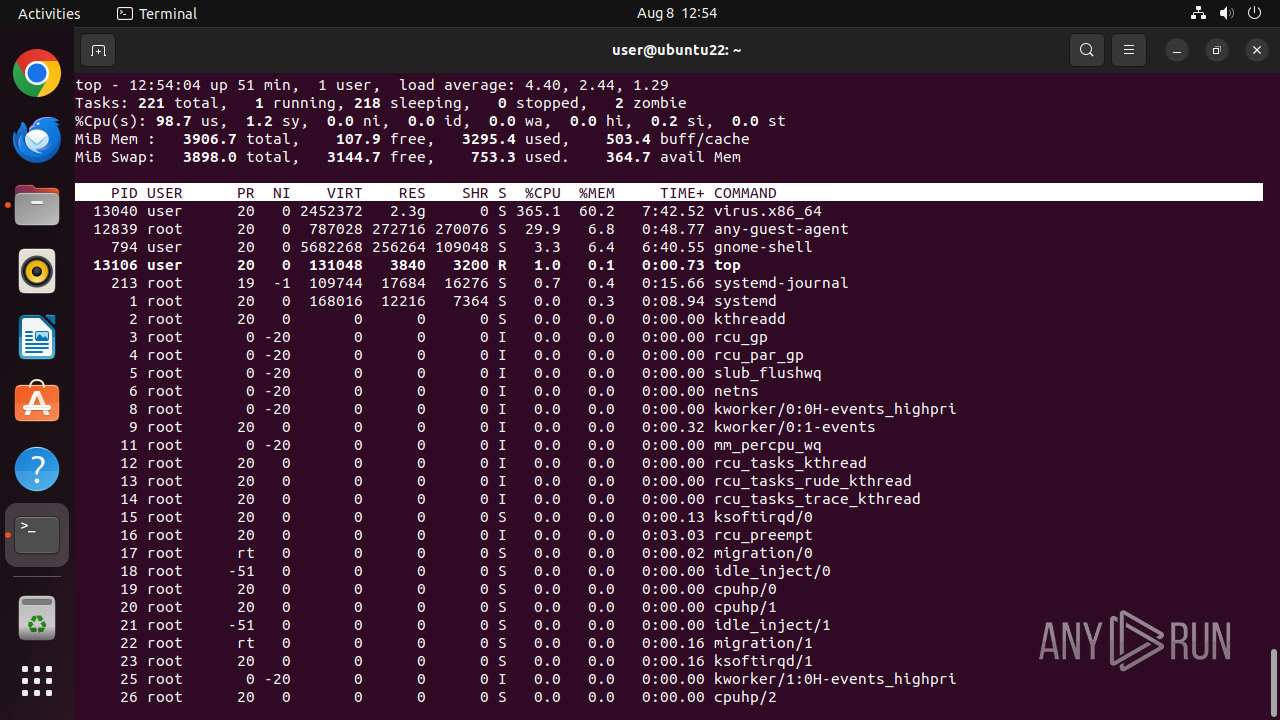Click the volume icon in top bar
1280x720 pixels.
coord(1226,13)
